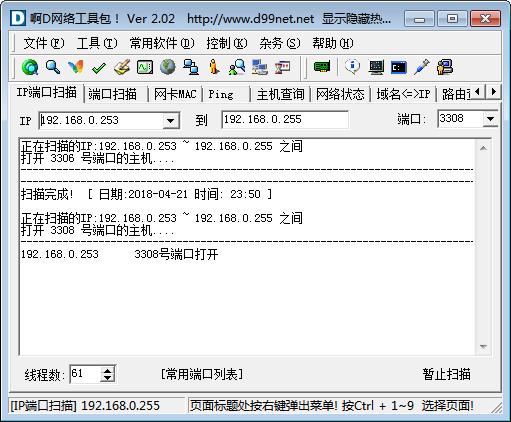Click the blue syringe injection icon

422,67
